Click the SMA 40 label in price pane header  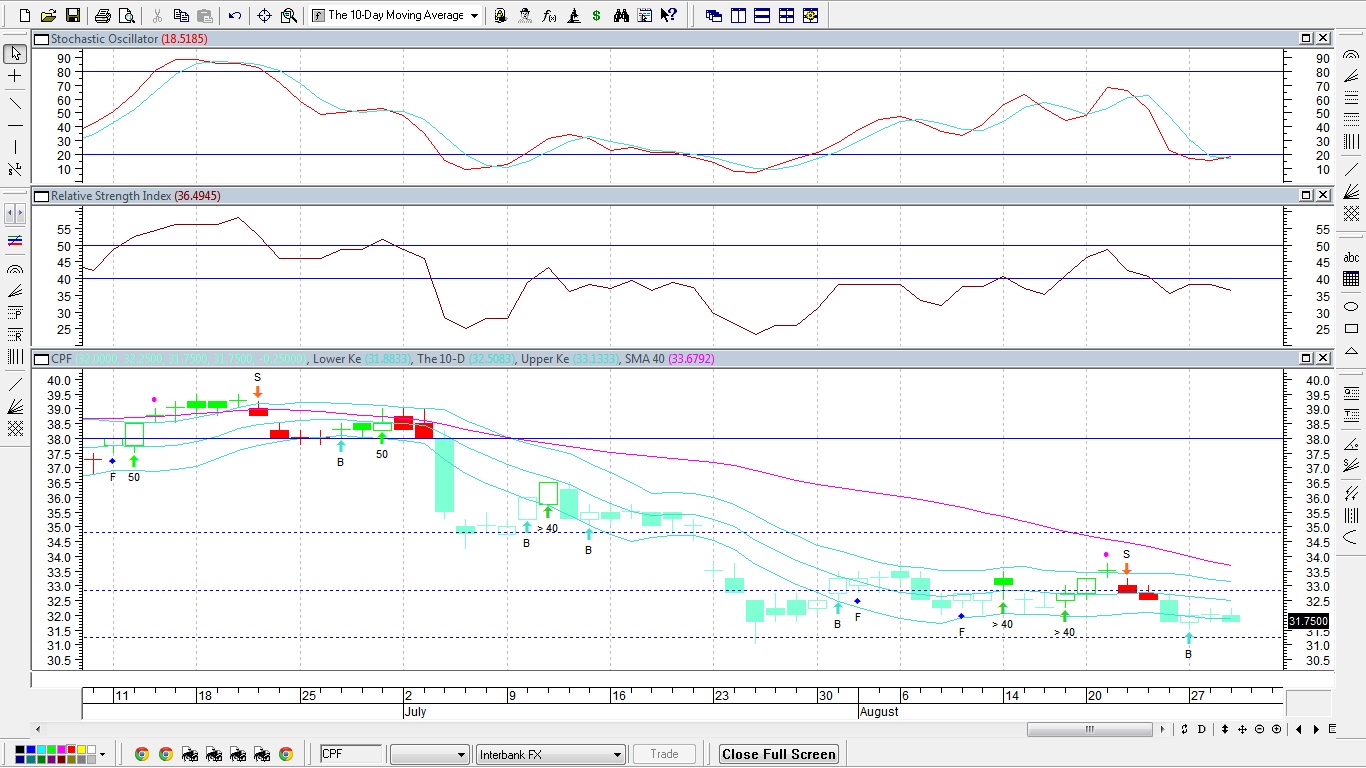[647, 358]
